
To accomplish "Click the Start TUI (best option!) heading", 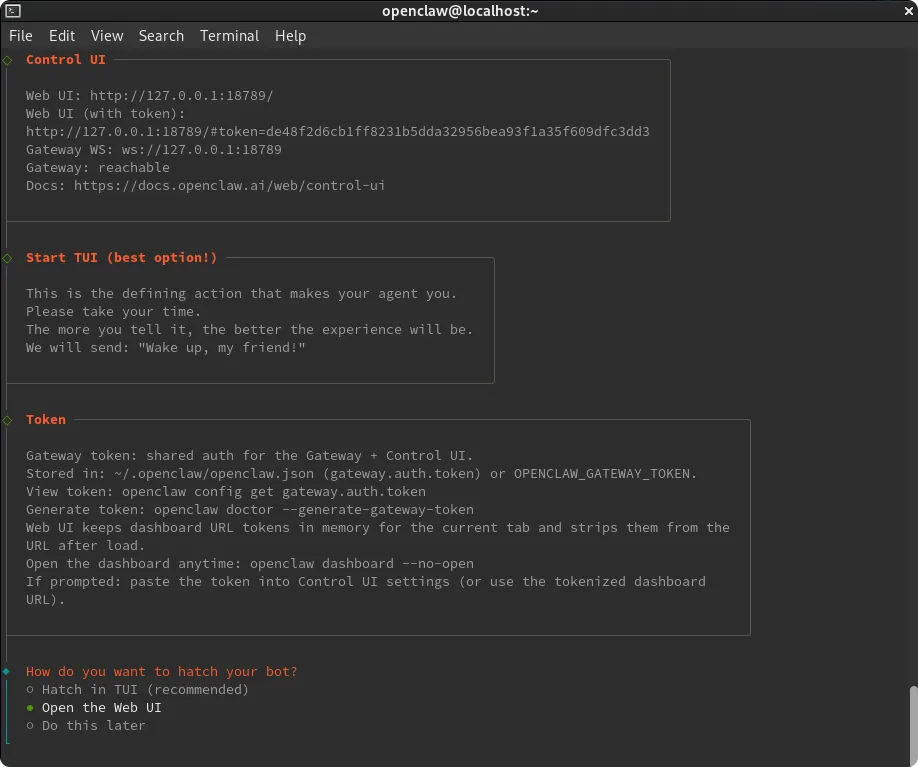I will click(x=121, y=258).
